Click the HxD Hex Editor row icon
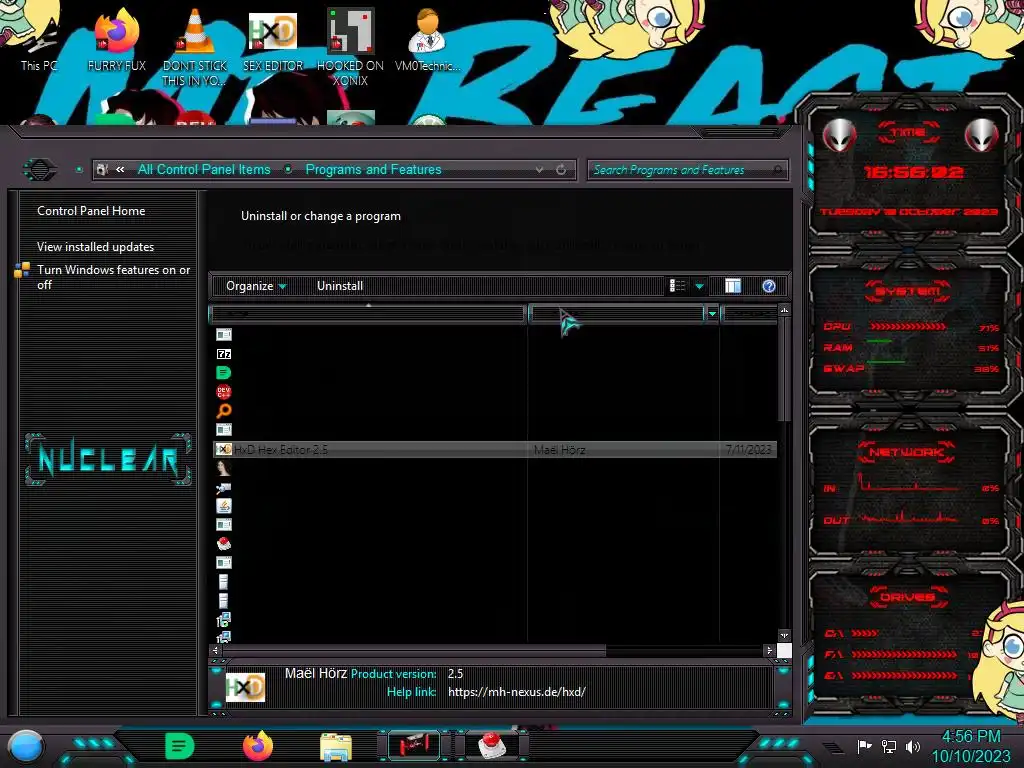1024x768 pixels. coord(223,449)
